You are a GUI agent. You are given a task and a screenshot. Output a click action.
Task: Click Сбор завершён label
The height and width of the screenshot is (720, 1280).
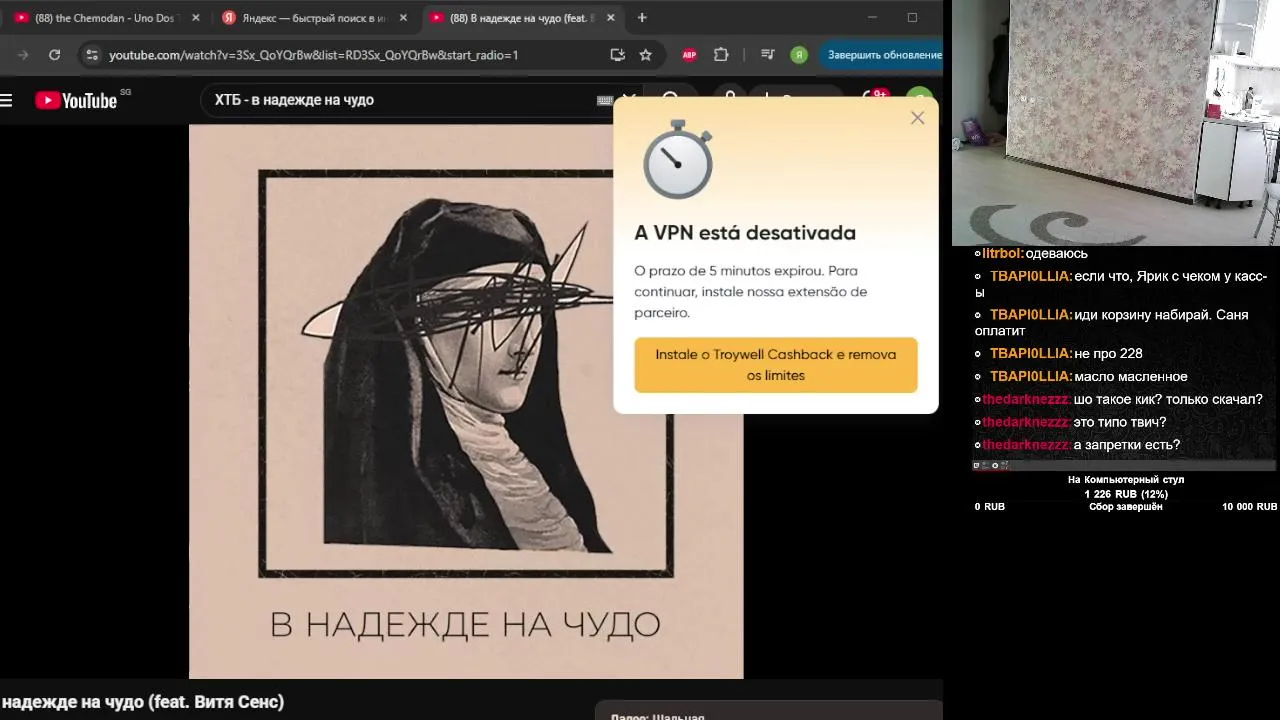[1126, 507]
